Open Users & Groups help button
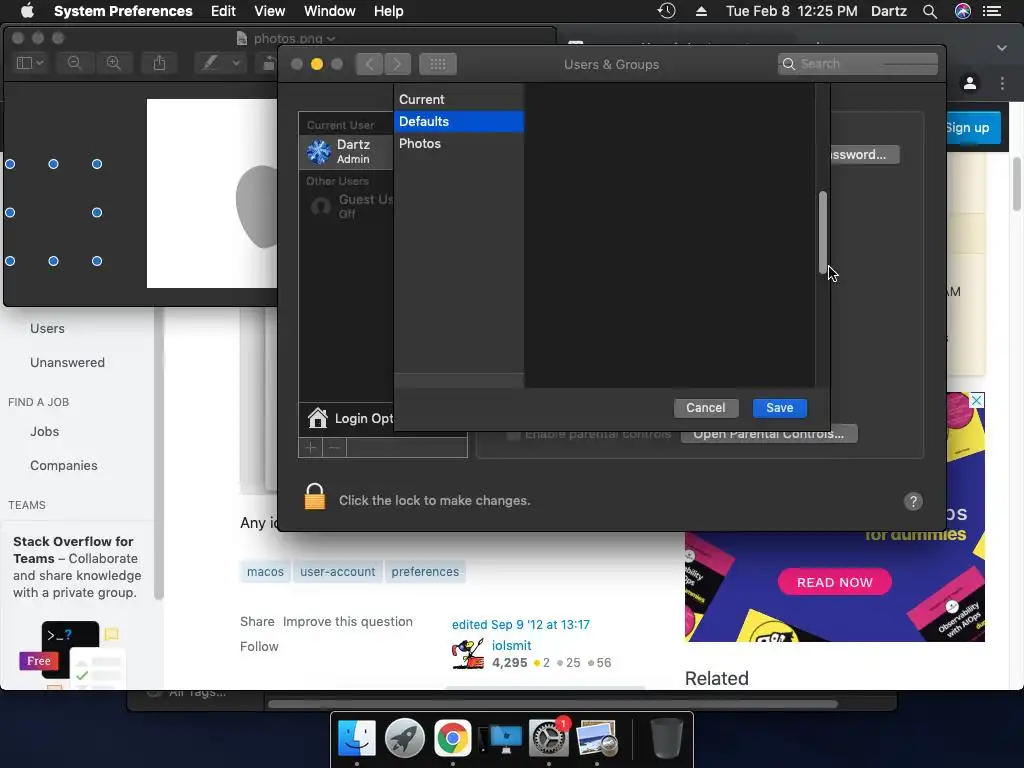This screenshot has width=1024, height=768. (913, 501)
